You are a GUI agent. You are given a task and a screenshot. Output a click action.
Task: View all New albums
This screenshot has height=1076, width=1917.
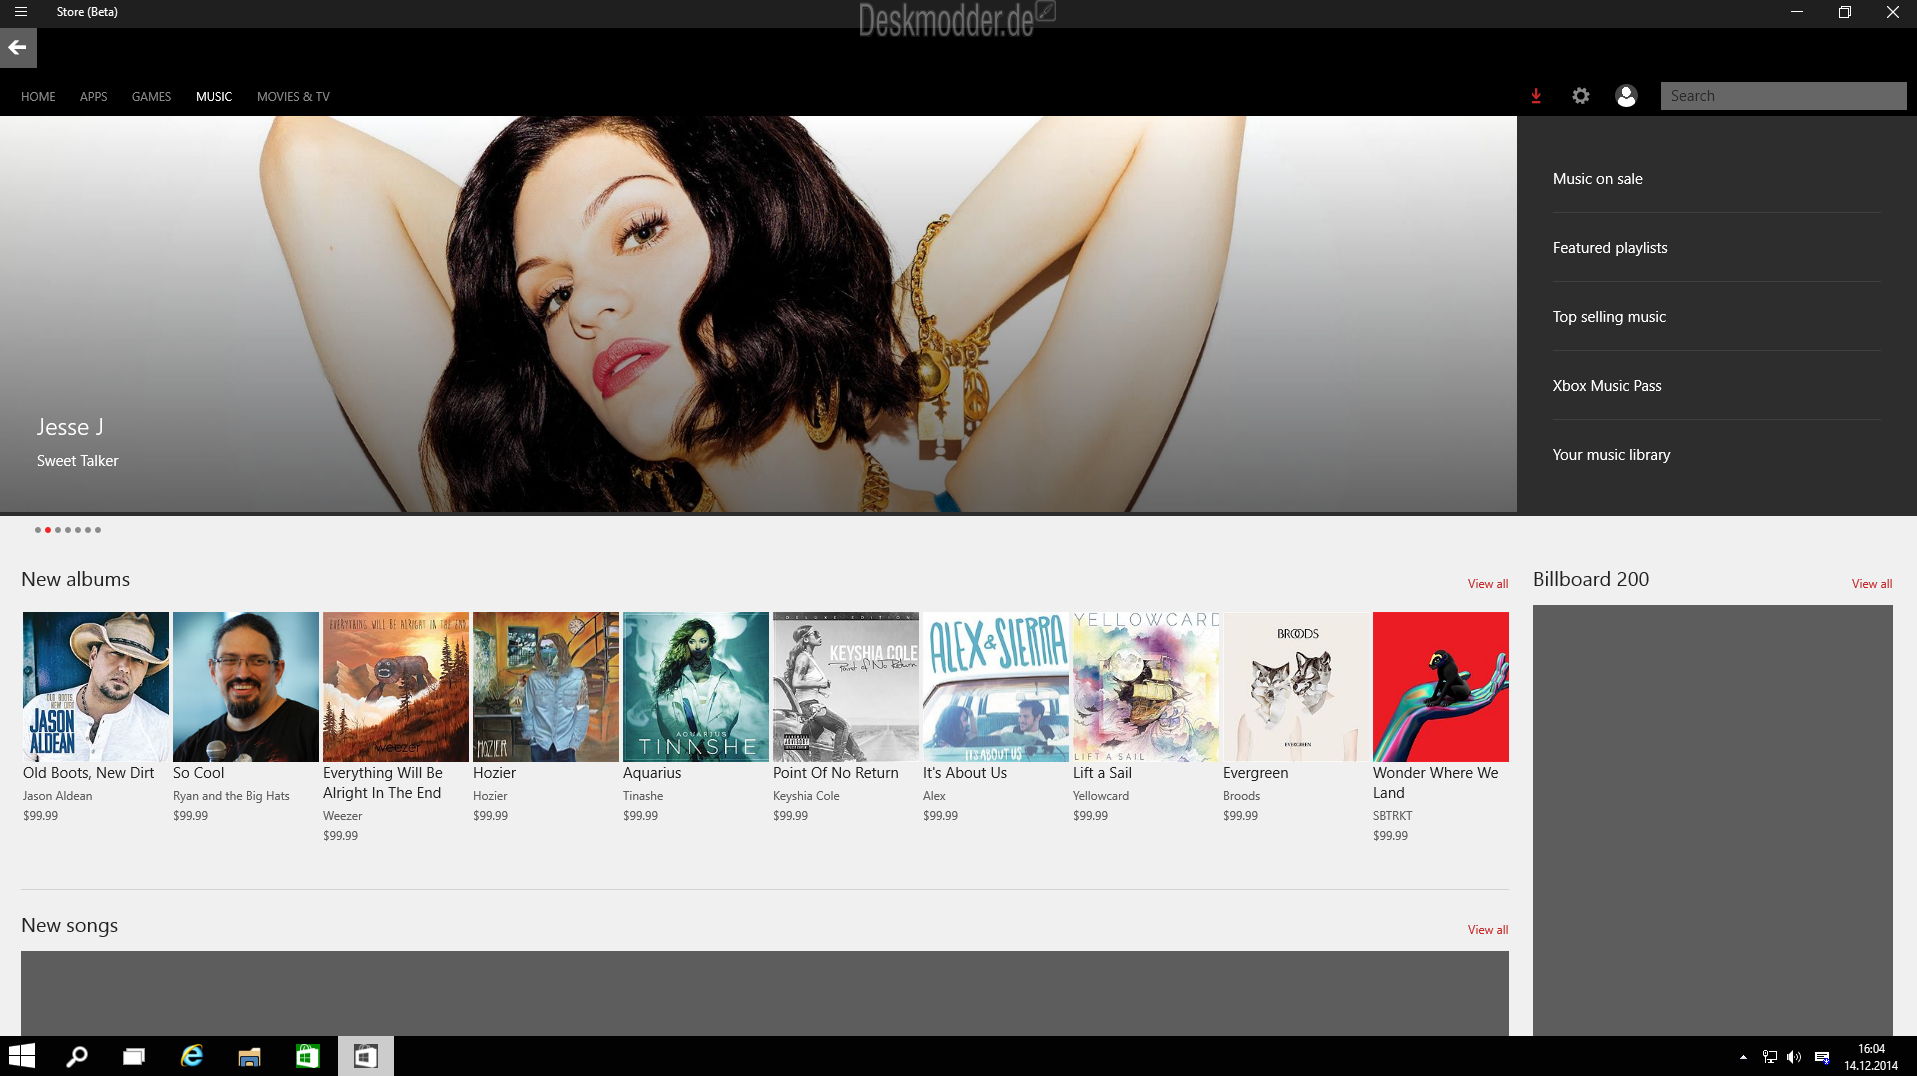1487,584
